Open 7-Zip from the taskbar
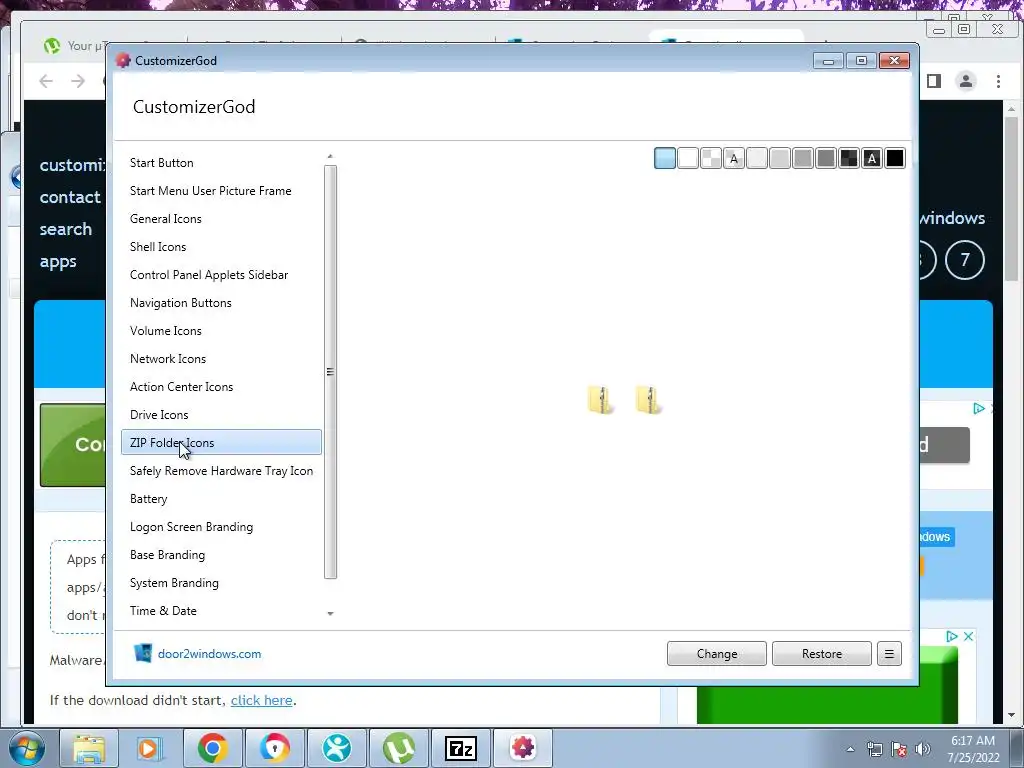 pos(460,748)
